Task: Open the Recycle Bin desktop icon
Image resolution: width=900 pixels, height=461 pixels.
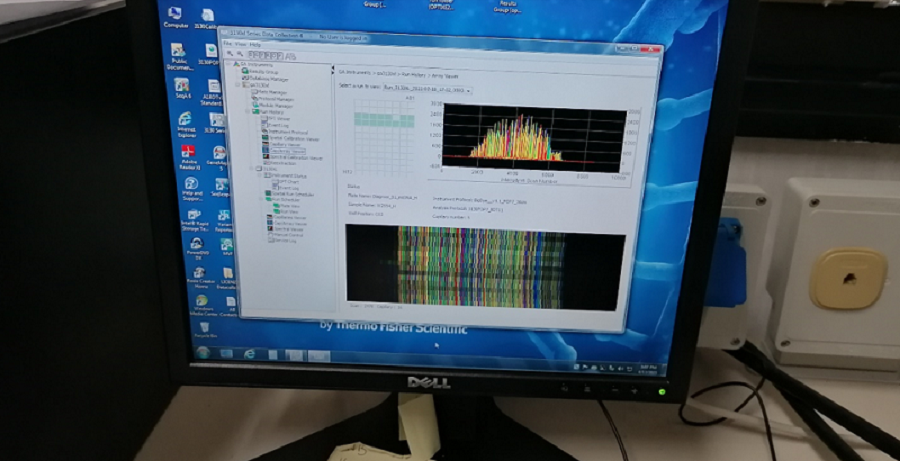Action: (204, 326)
